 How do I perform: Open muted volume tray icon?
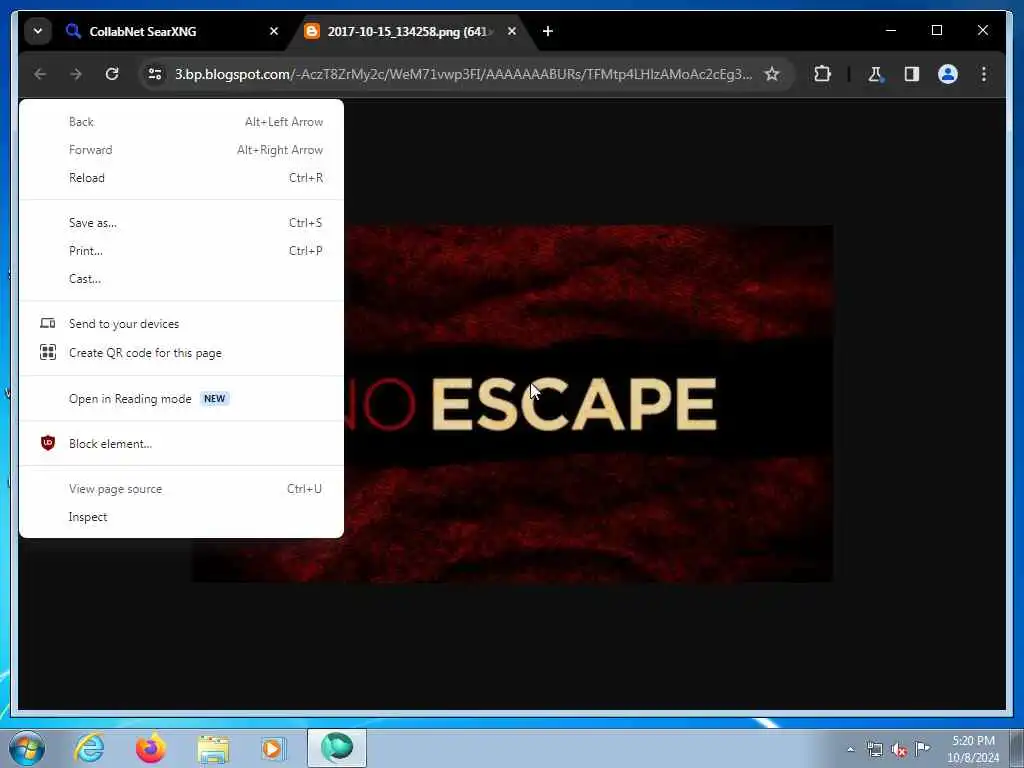point(899,750)
